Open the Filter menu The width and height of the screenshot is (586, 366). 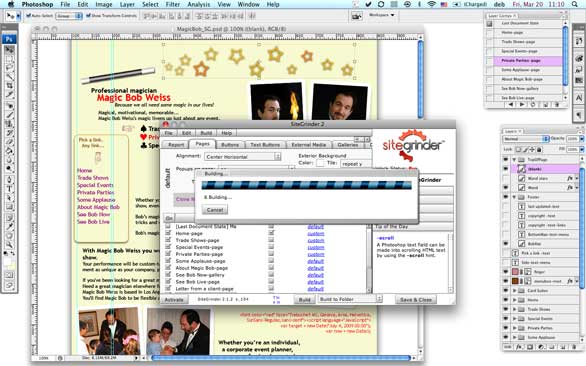[x=173, y=4]
